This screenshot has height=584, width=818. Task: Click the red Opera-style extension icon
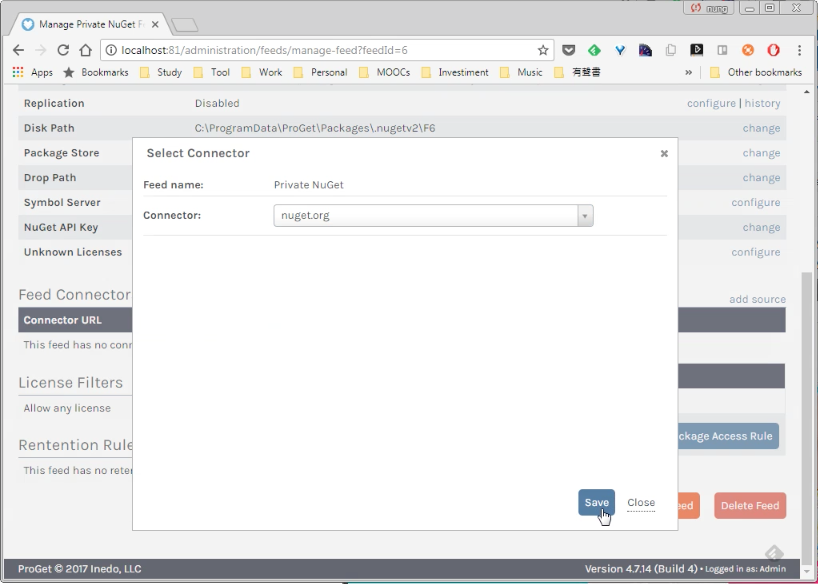pyautogui.click(x=773, y=50)
